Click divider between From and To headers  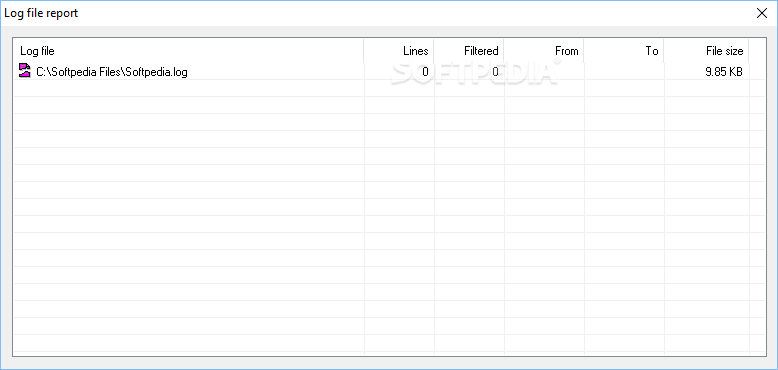(584, 51)
